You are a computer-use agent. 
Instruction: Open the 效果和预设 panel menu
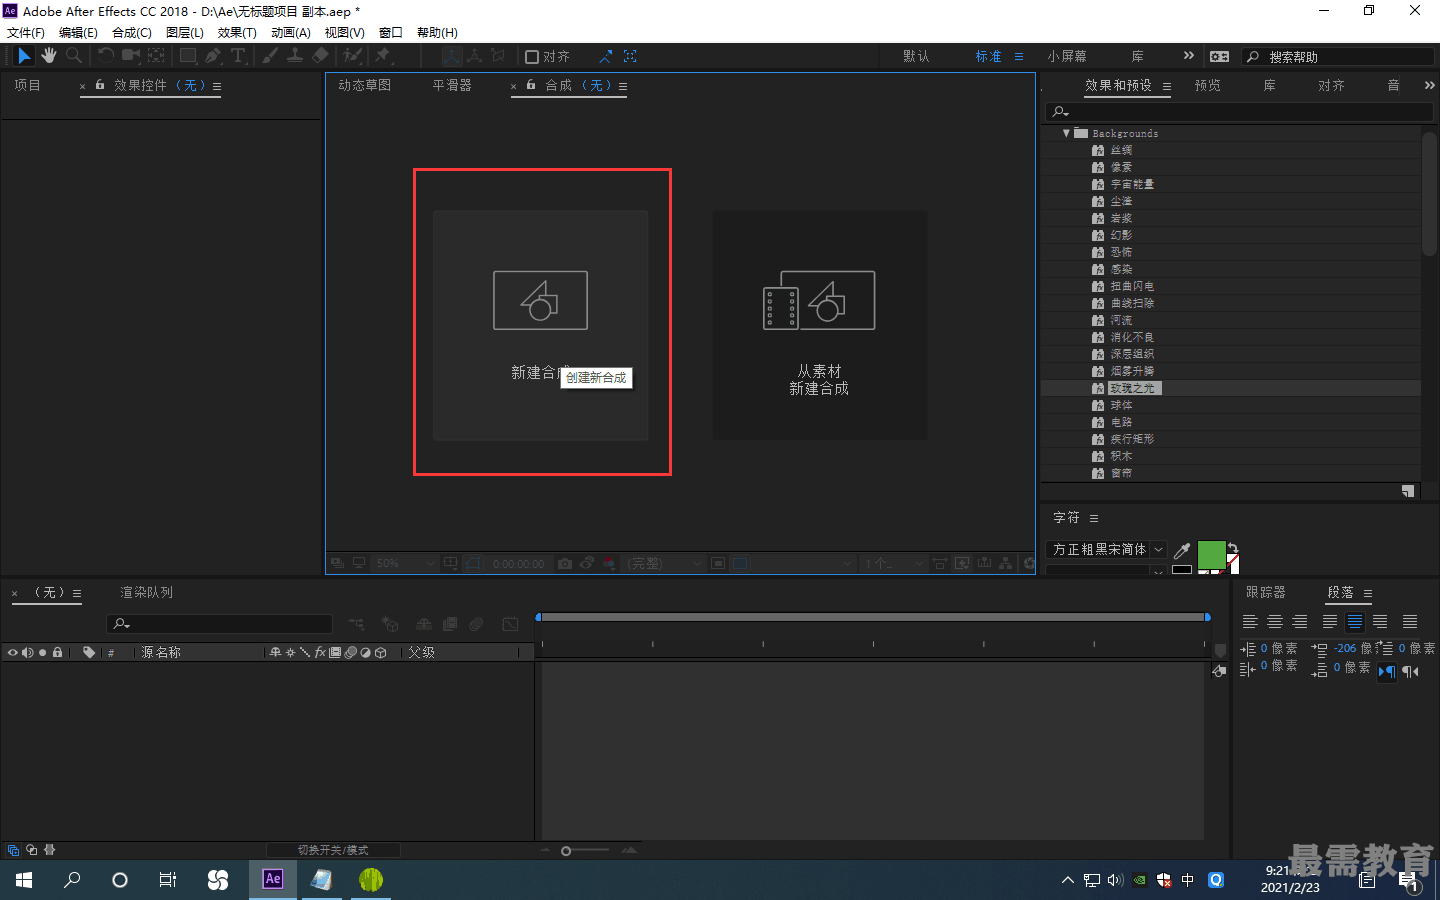[1167, 86]
